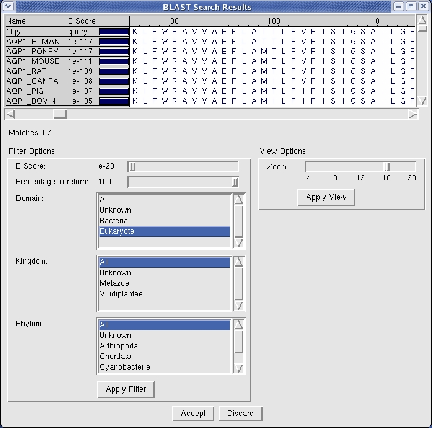Select Unknown in the Phylum list
Screen dimensions: 432x428
coord(165,336)
